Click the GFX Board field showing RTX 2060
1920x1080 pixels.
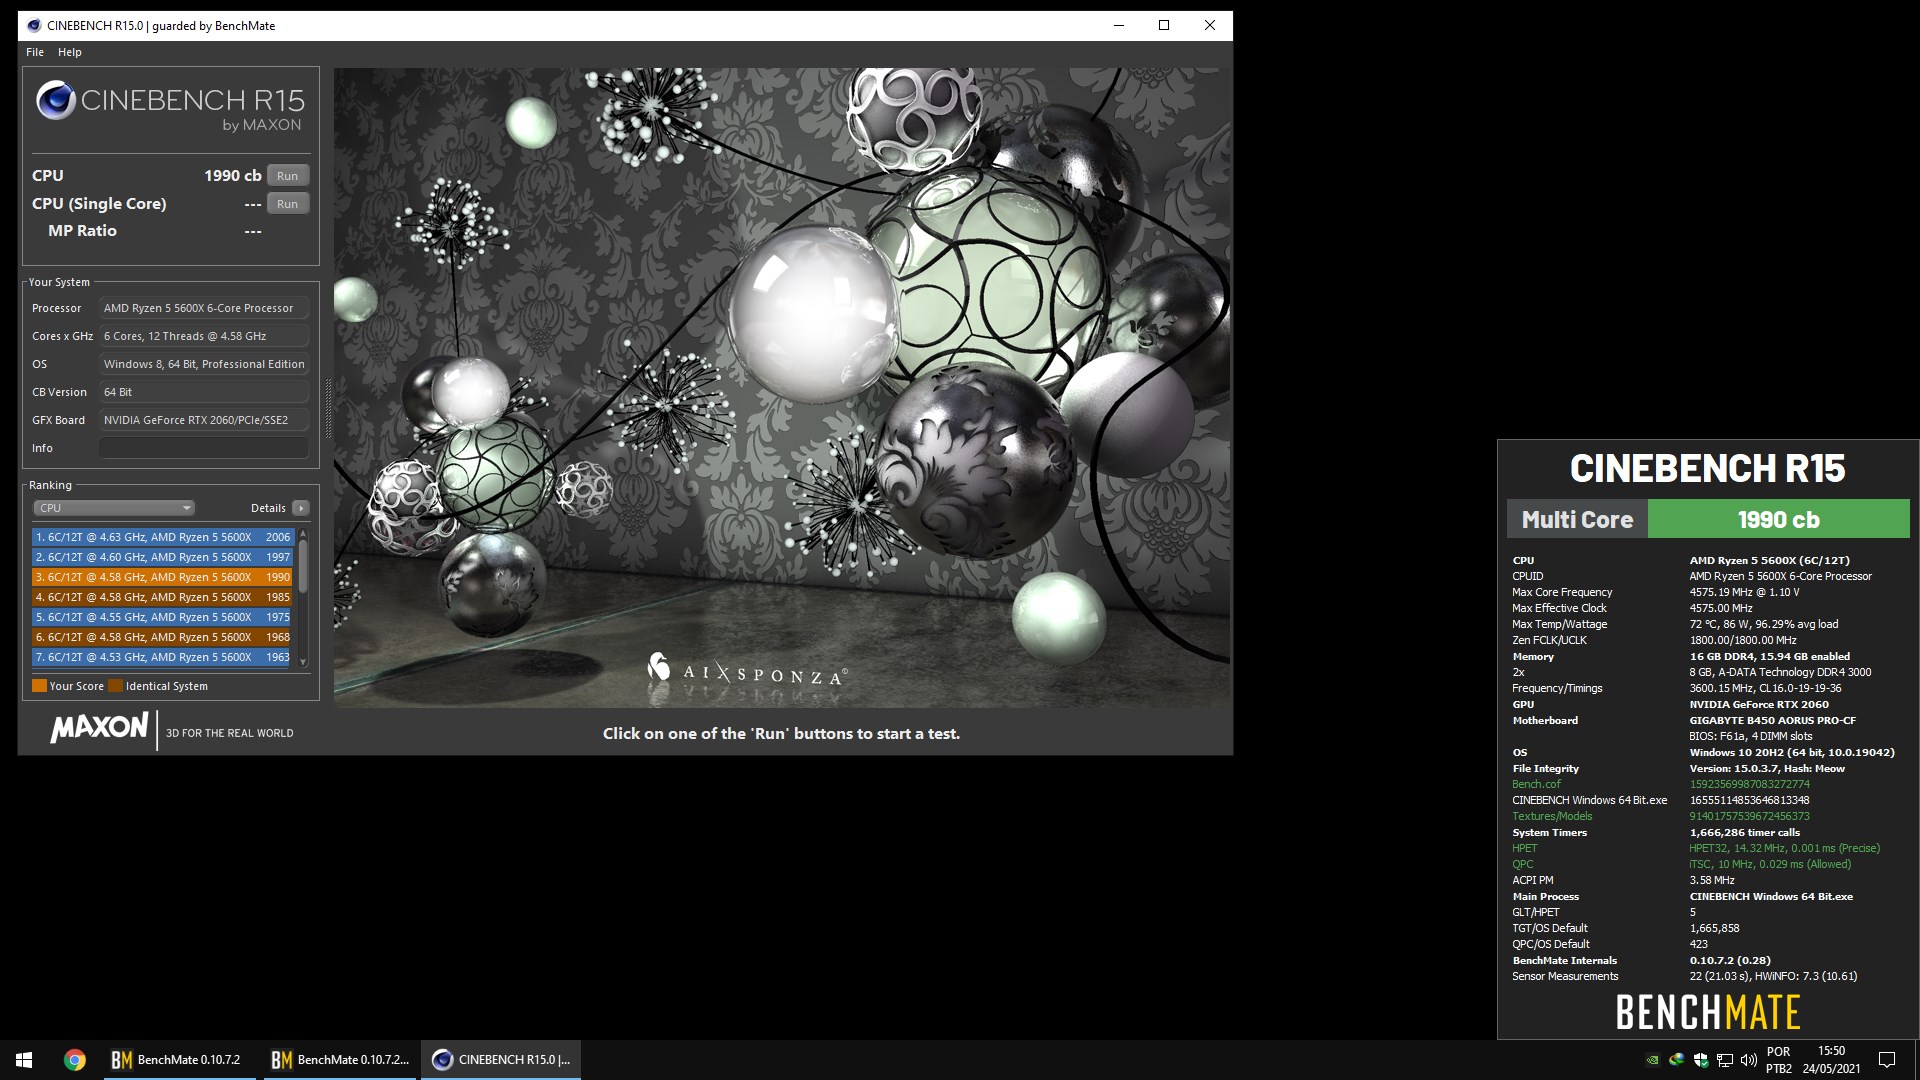click(204, 420)
